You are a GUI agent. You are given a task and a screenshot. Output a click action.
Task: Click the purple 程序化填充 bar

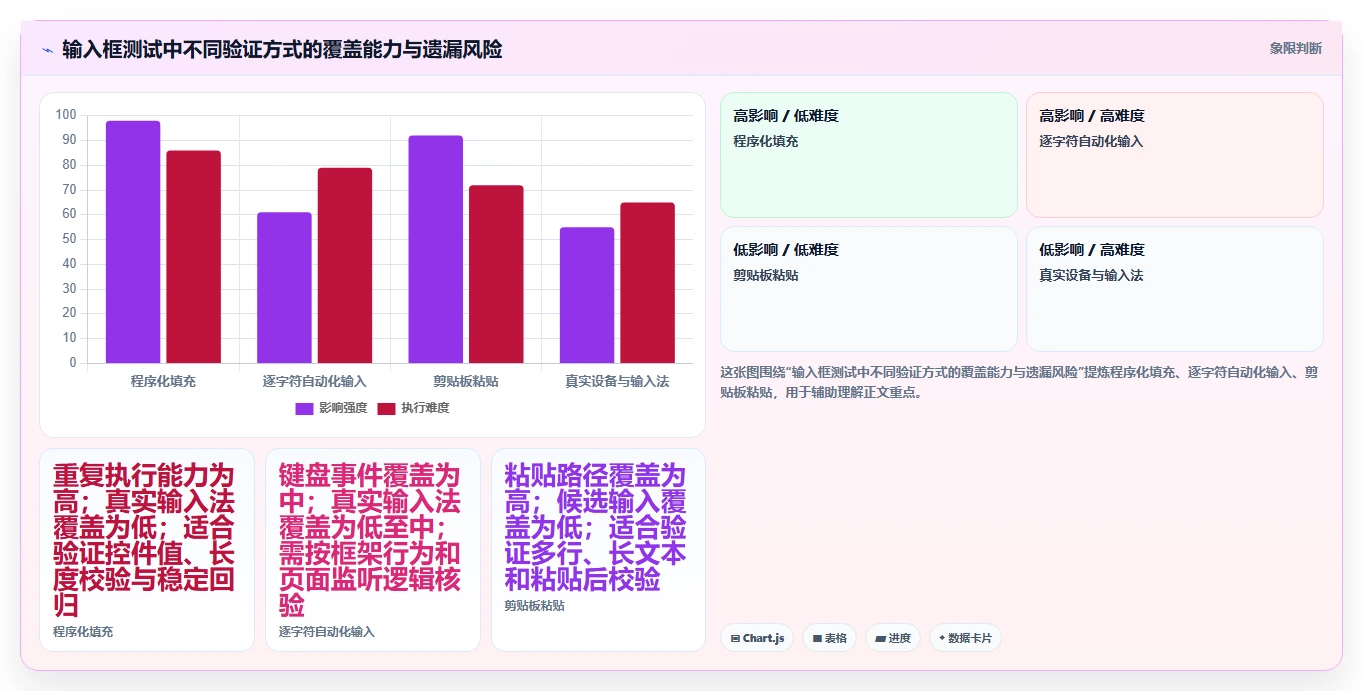click(133, 242)
